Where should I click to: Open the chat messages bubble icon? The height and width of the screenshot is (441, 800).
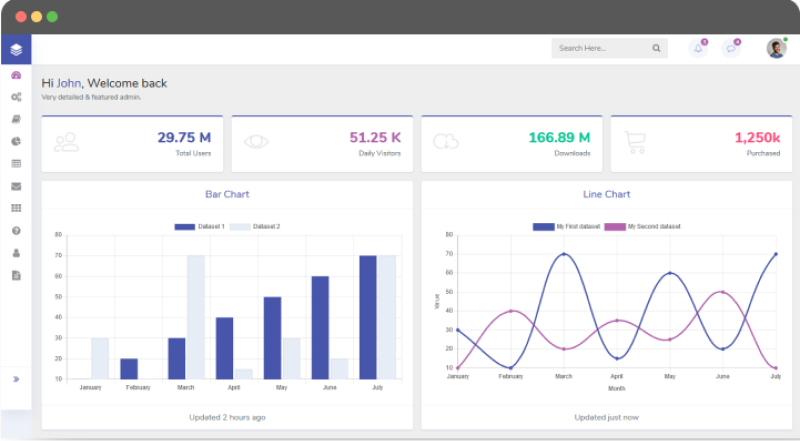[x=731, y=48]
